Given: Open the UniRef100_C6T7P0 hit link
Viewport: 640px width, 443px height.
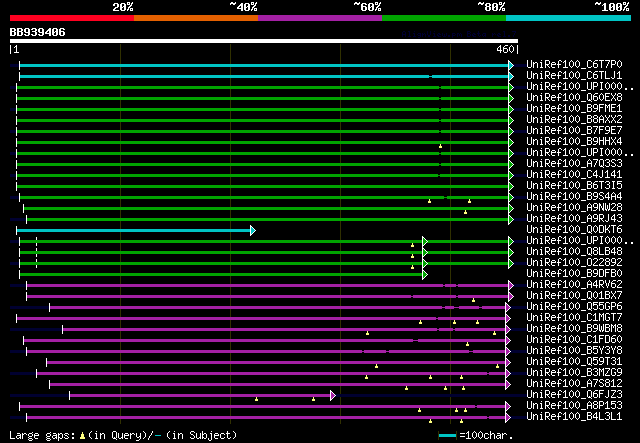Looking at the screenshot, I should [573, 64].
